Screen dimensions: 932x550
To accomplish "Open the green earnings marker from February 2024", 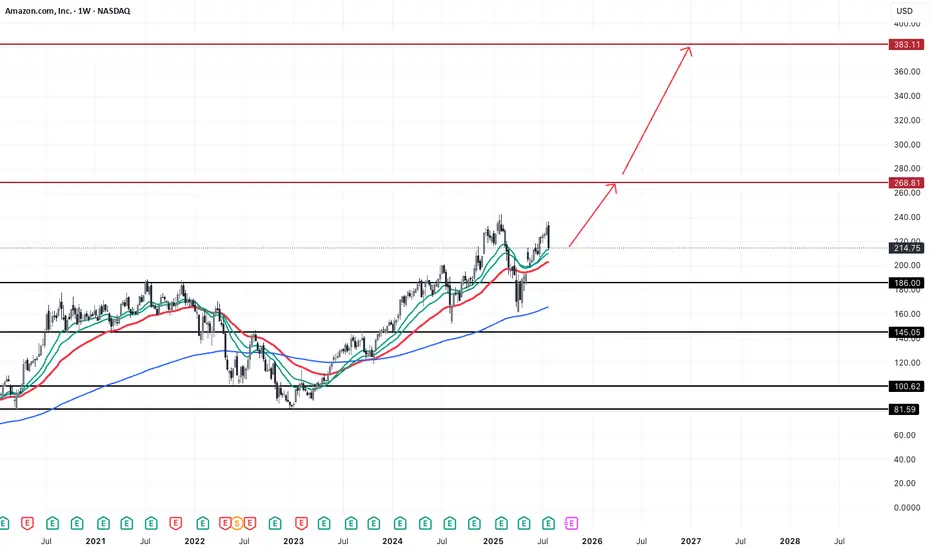I will pos(400,523).
